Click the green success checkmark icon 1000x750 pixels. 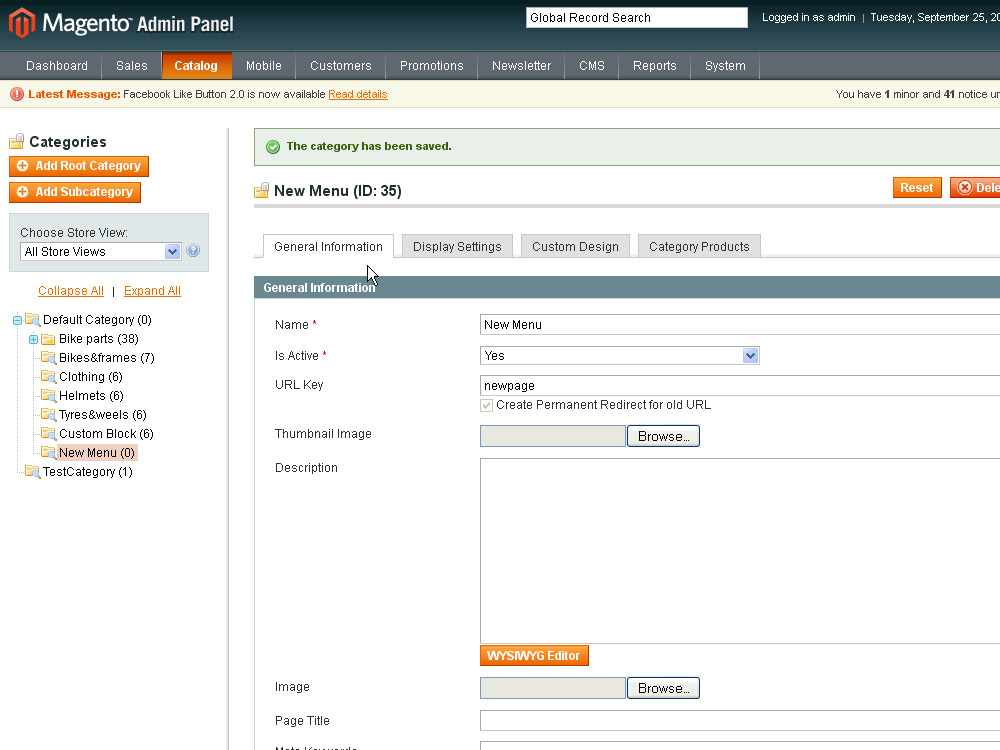click(x=273, y=147)
